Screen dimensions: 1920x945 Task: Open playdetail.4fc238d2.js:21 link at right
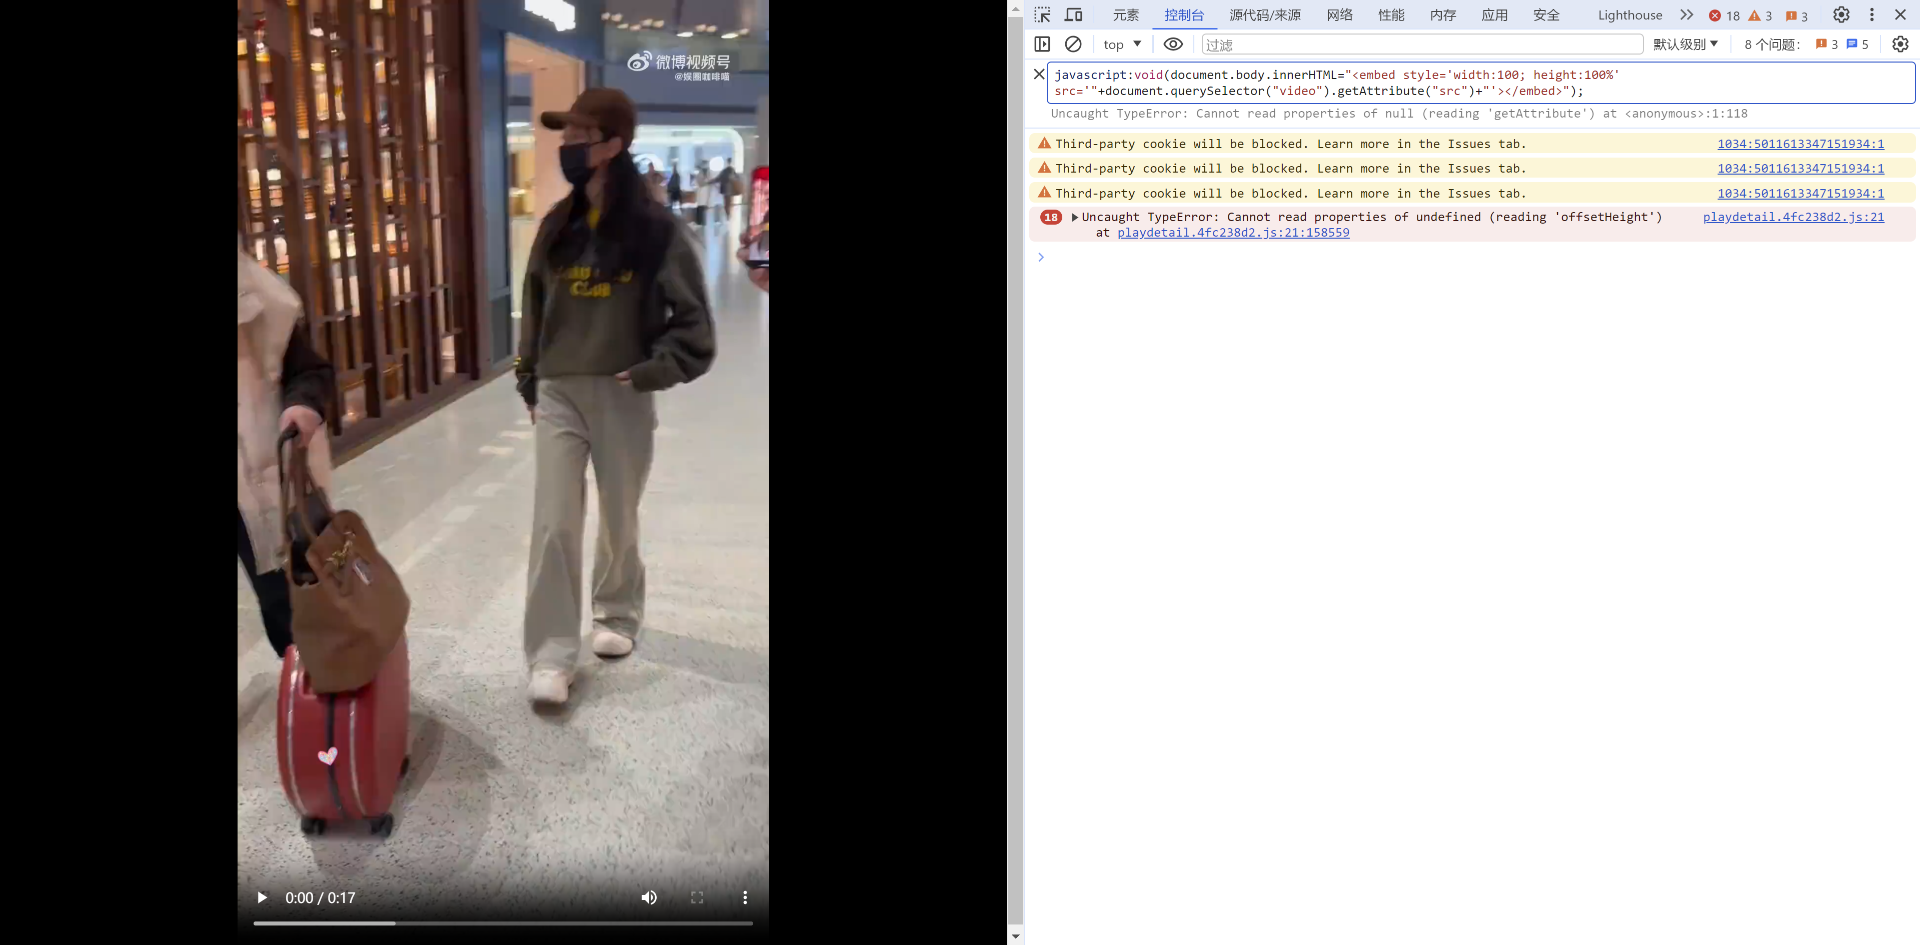point(1793,217)
